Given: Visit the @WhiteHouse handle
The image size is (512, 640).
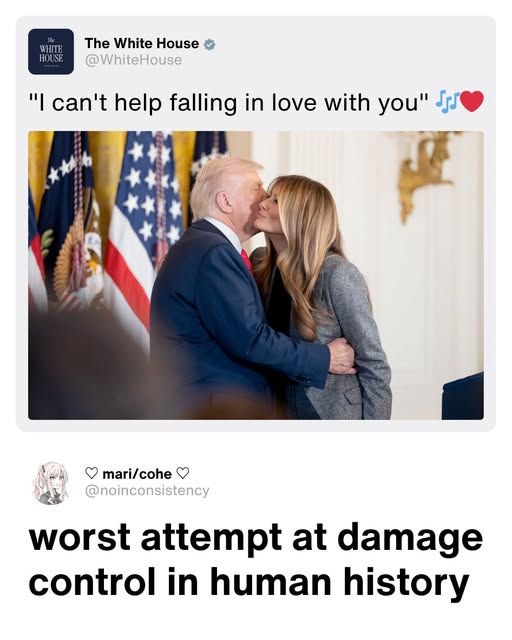Looking at the screenshot, I should pos(133,60).
